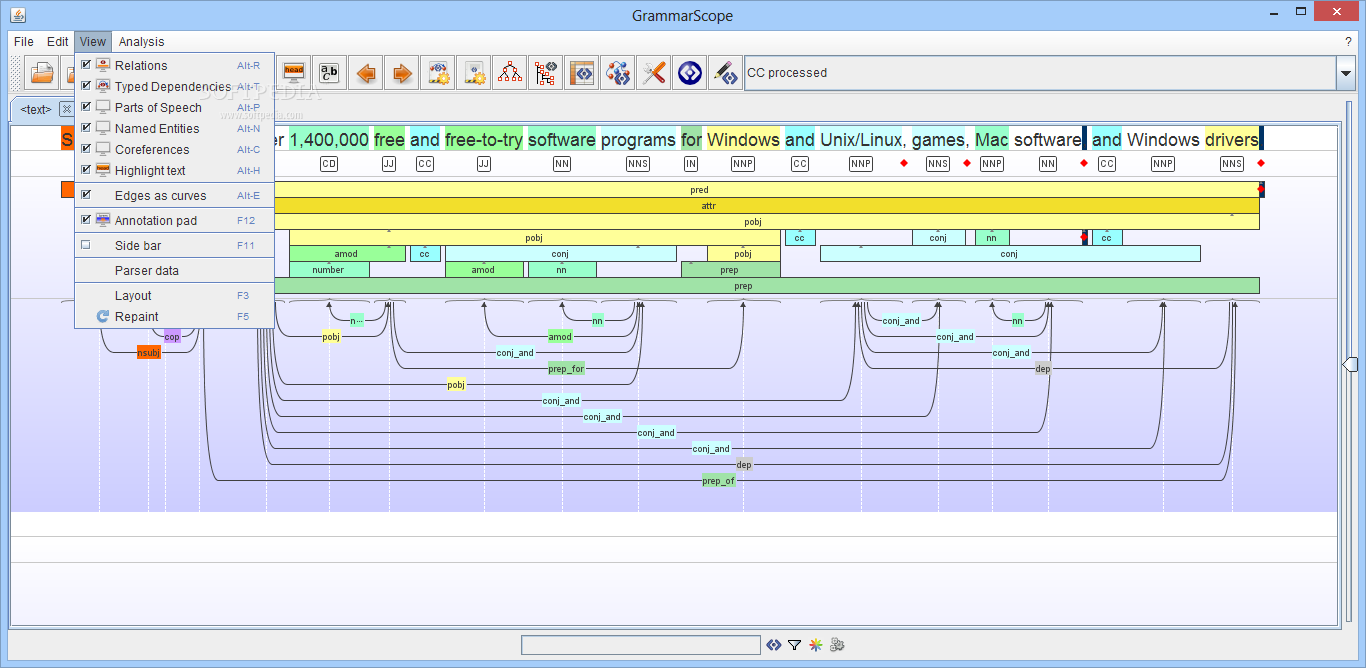Open the Analysis menu
The width and height of the screenshot is (1366, 668).
click(x=141, y=42)
